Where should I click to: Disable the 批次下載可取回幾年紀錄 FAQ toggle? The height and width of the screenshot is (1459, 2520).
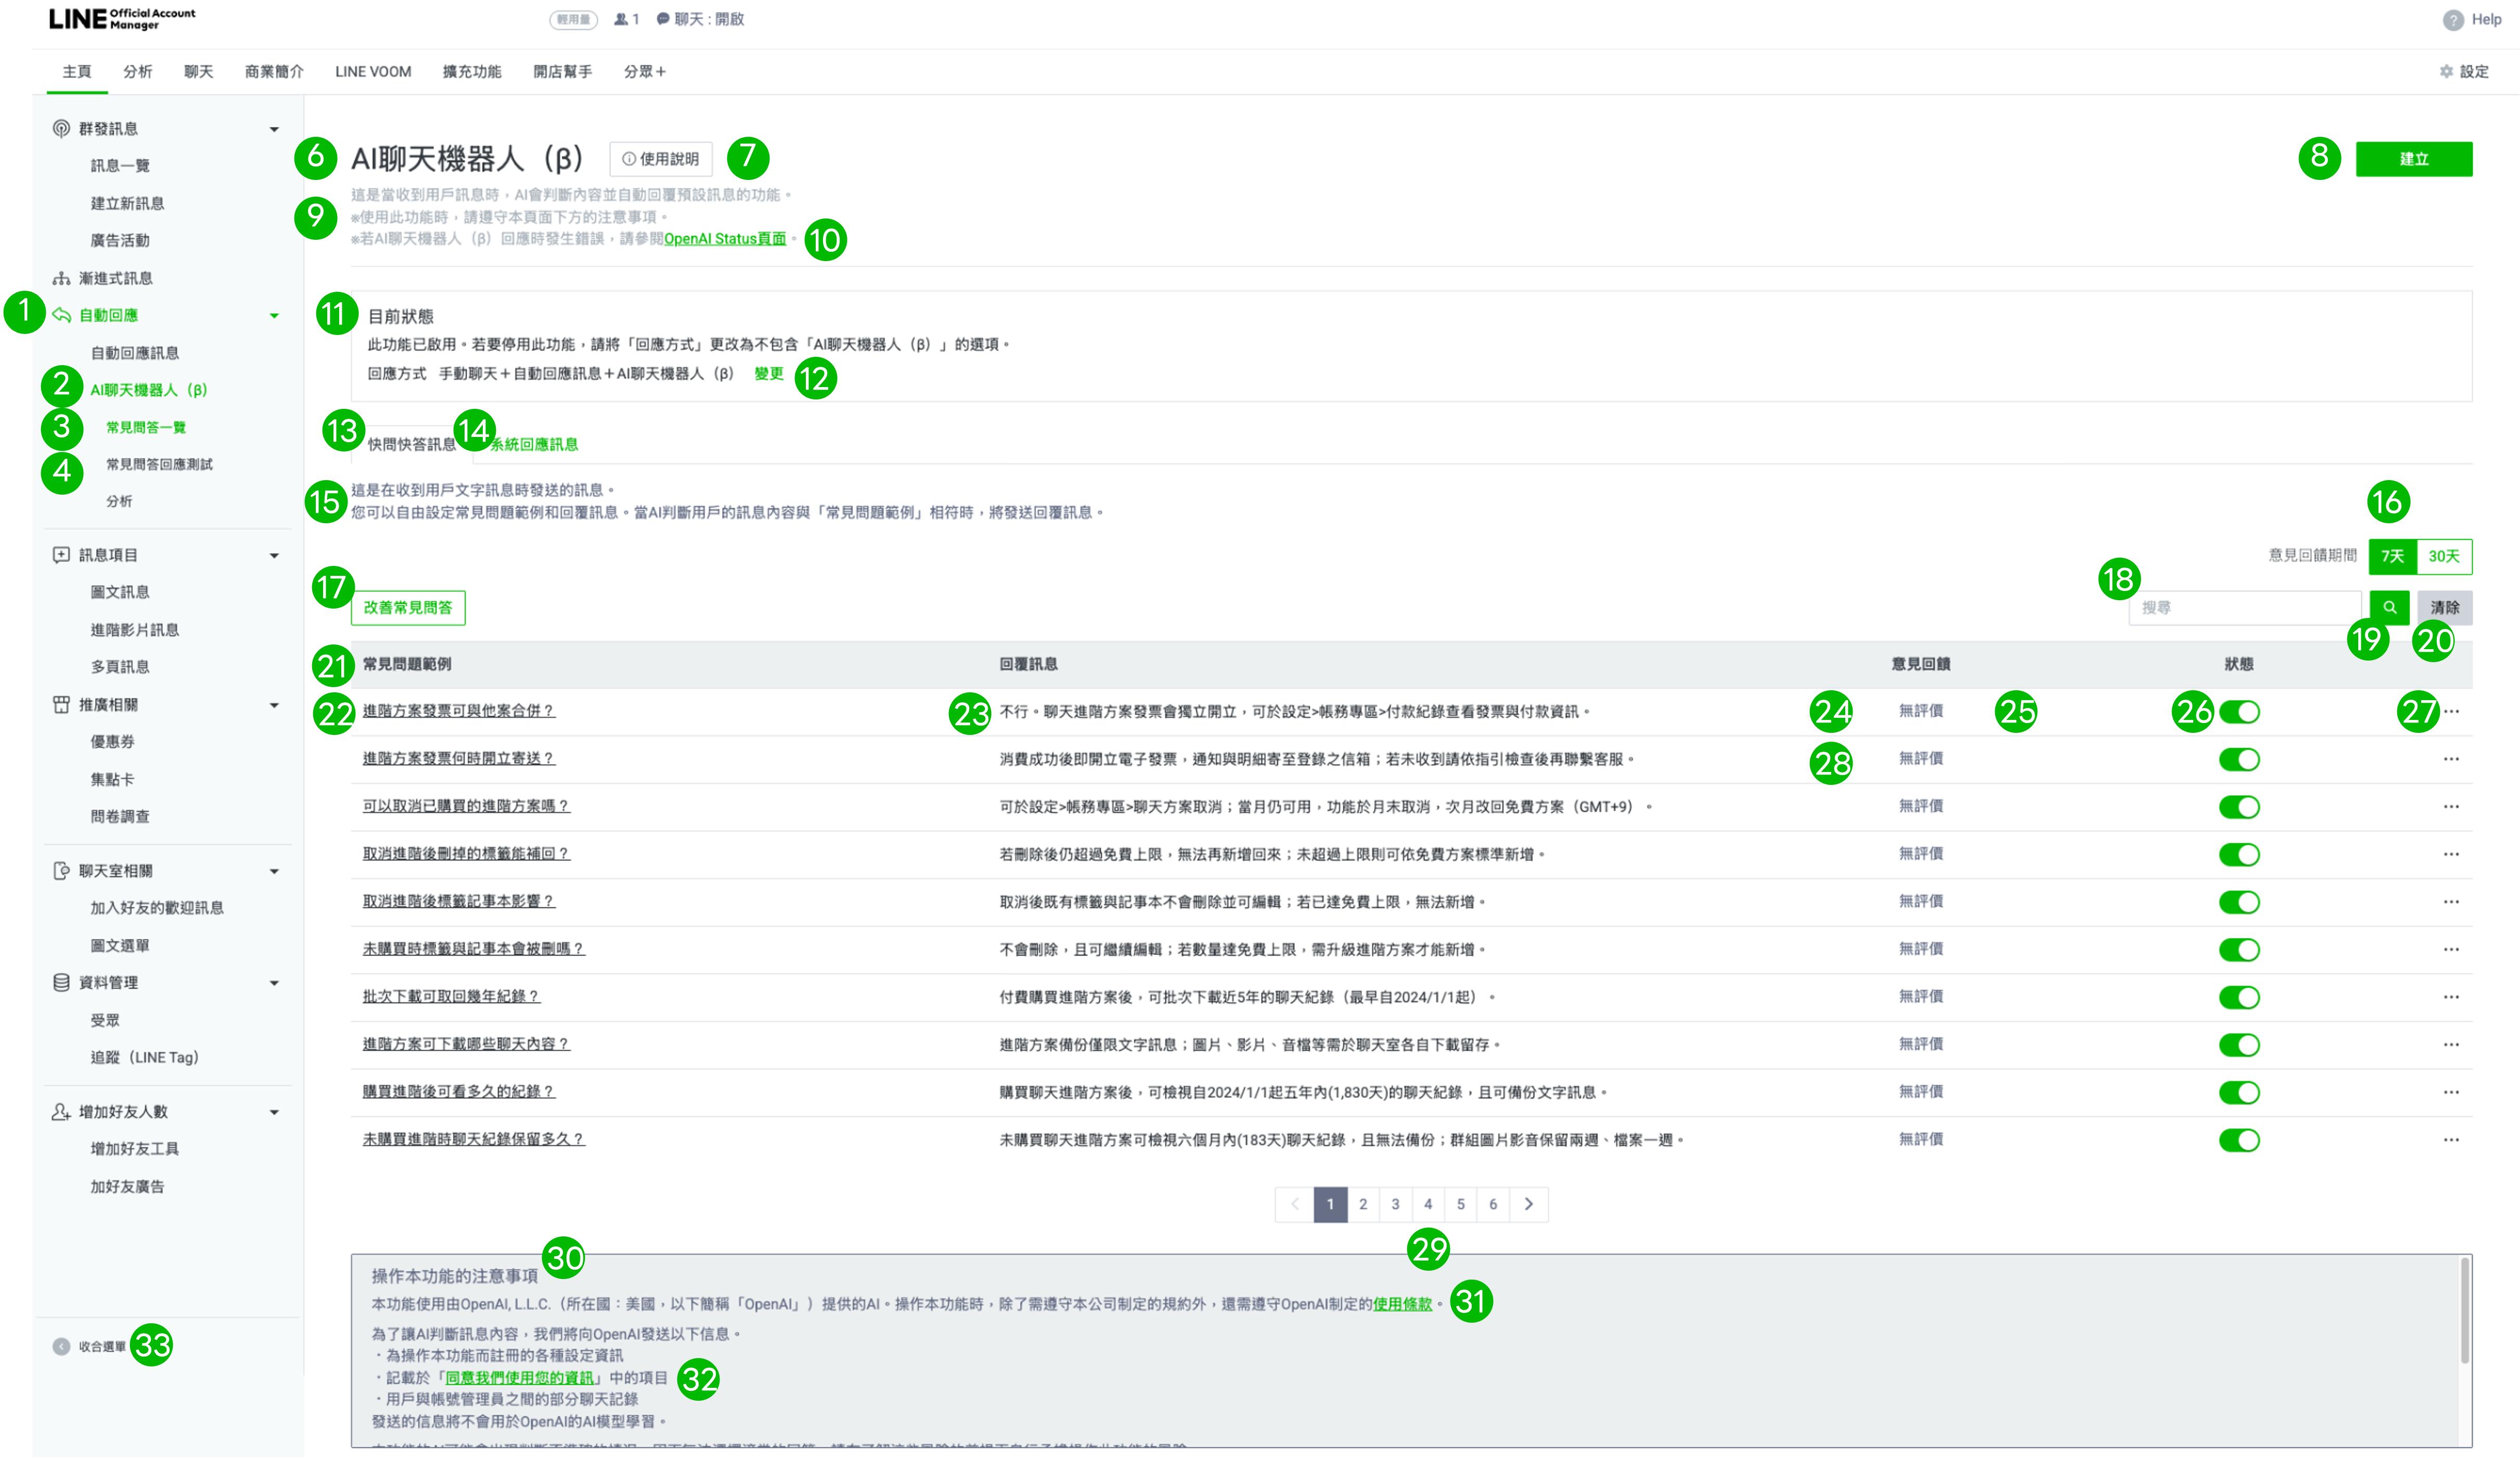[x=2239, y=997]
